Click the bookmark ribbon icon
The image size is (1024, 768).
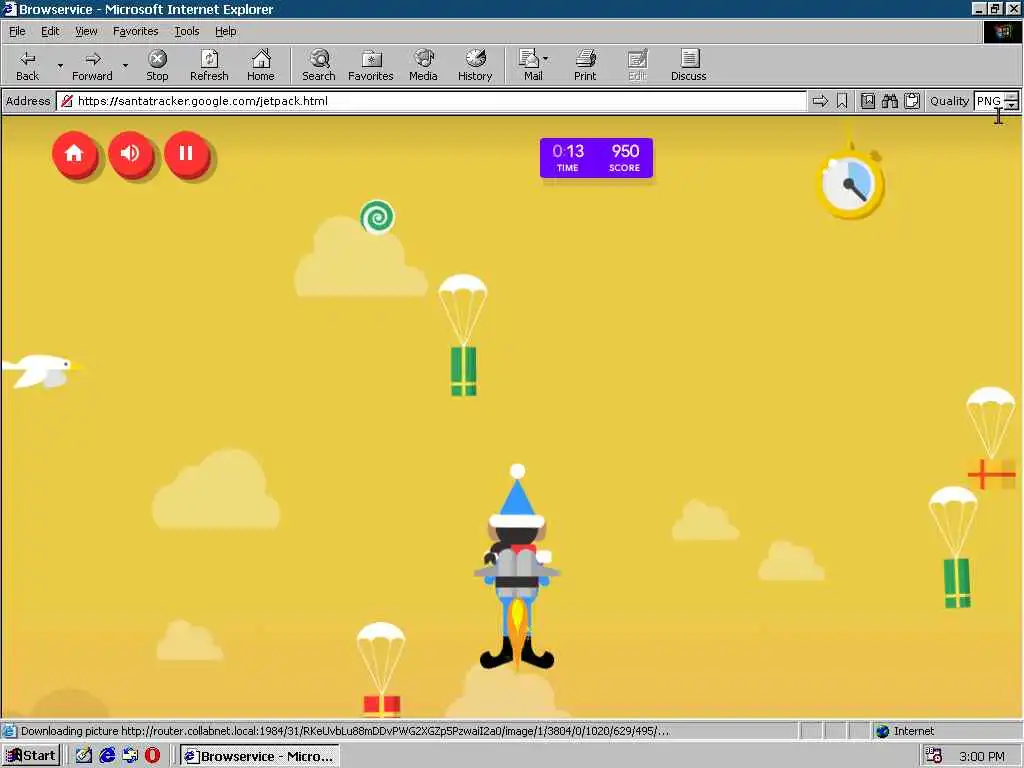click(x=842, y=101)
